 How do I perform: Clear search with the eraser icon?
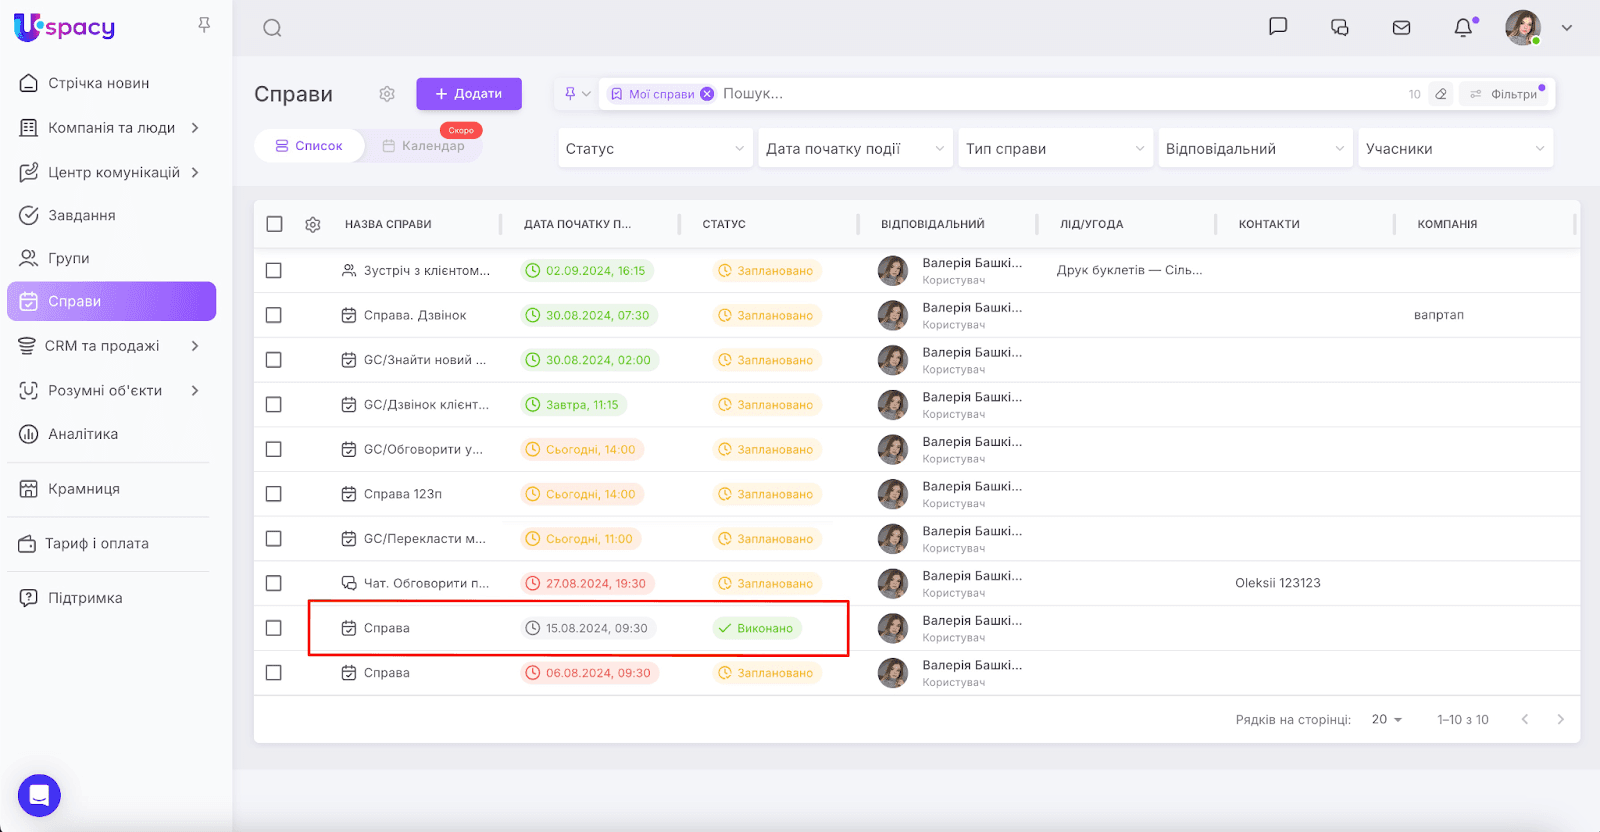(1441, 94)
